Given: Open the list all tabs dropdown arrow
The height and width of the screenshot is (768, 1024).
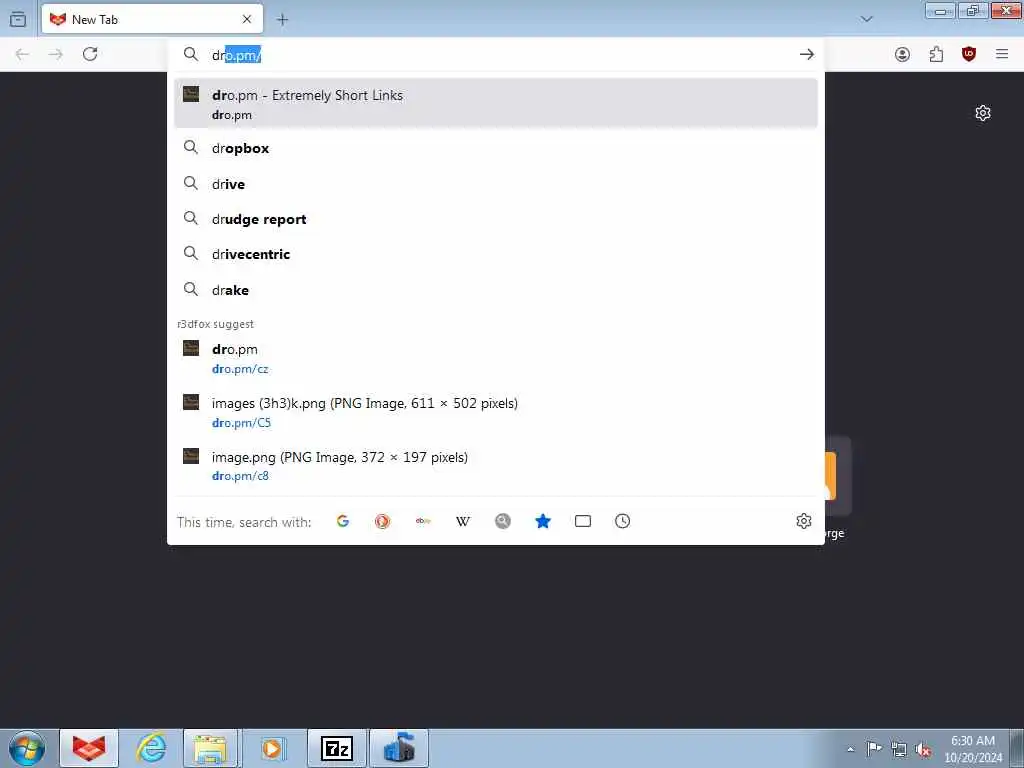Looking at the screenshot, I should pos(866,19).
